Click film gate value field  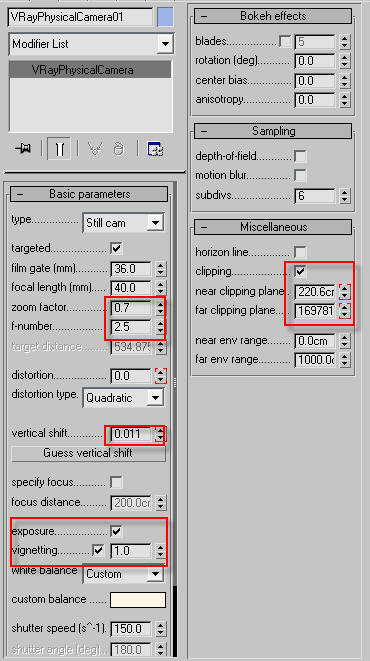pos(131,269)
